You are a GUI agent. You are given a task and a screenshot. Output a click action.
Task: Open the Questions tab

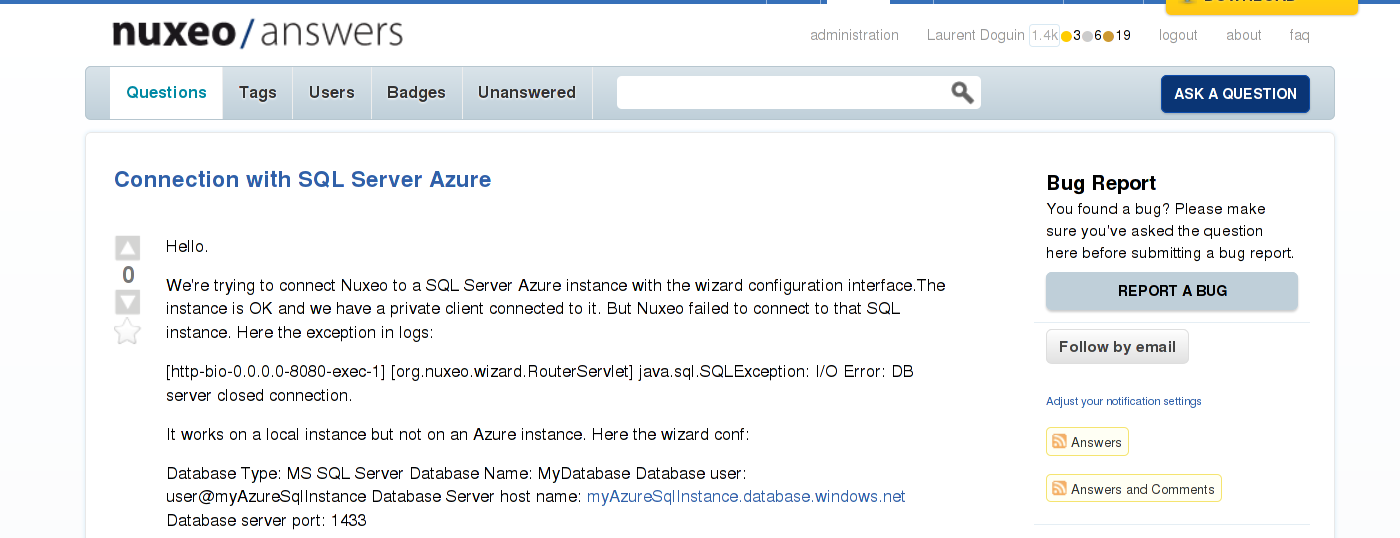(x=166, y=93)
